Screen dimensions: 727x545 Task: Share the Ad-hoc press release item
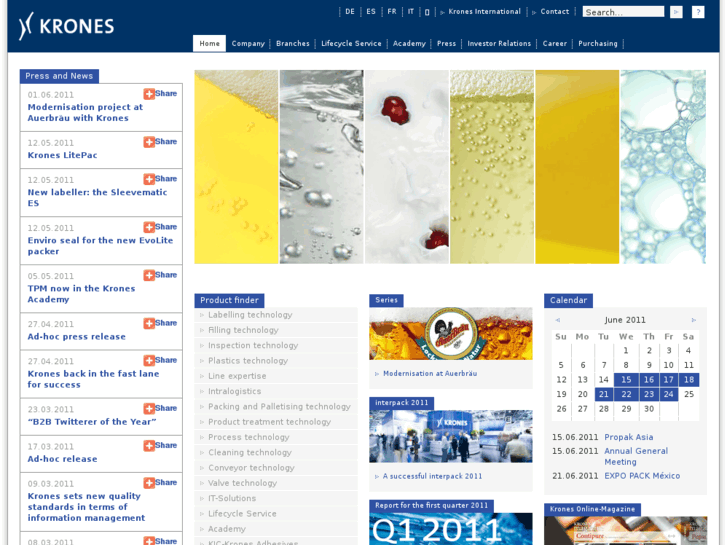pos(160,323)
